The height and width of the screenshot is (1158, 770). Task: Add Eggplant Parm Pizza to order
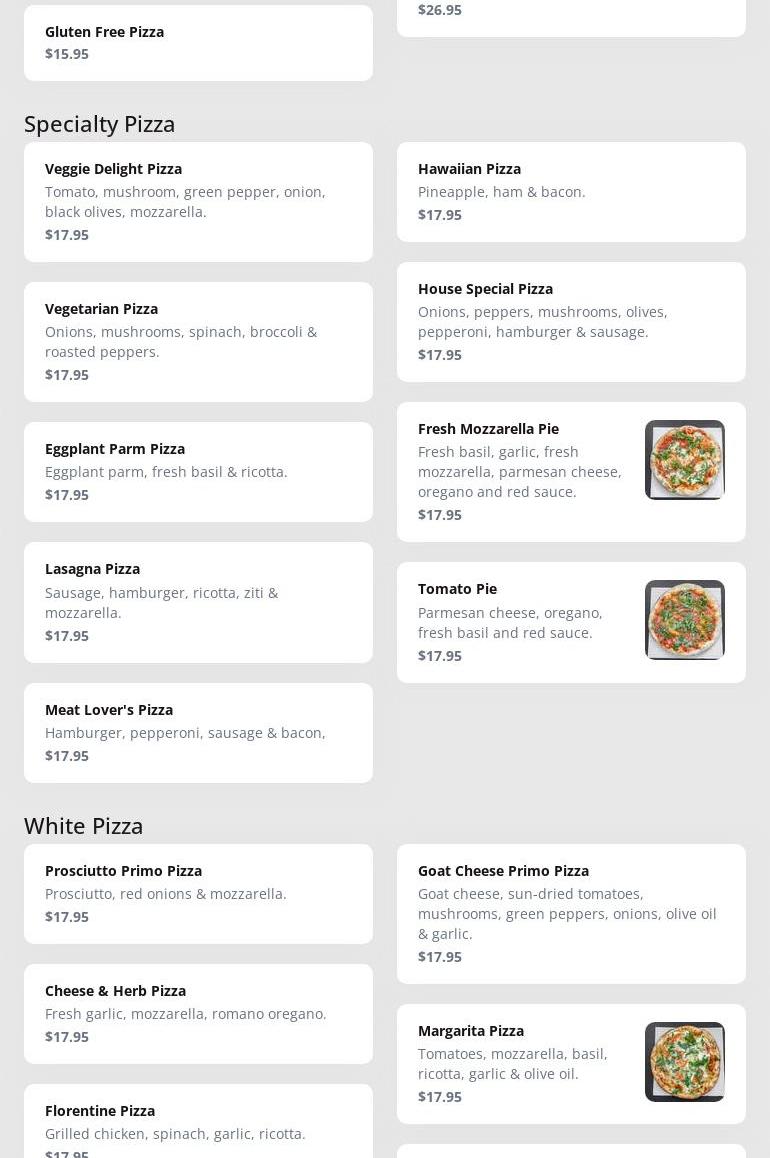coord(198,472)
